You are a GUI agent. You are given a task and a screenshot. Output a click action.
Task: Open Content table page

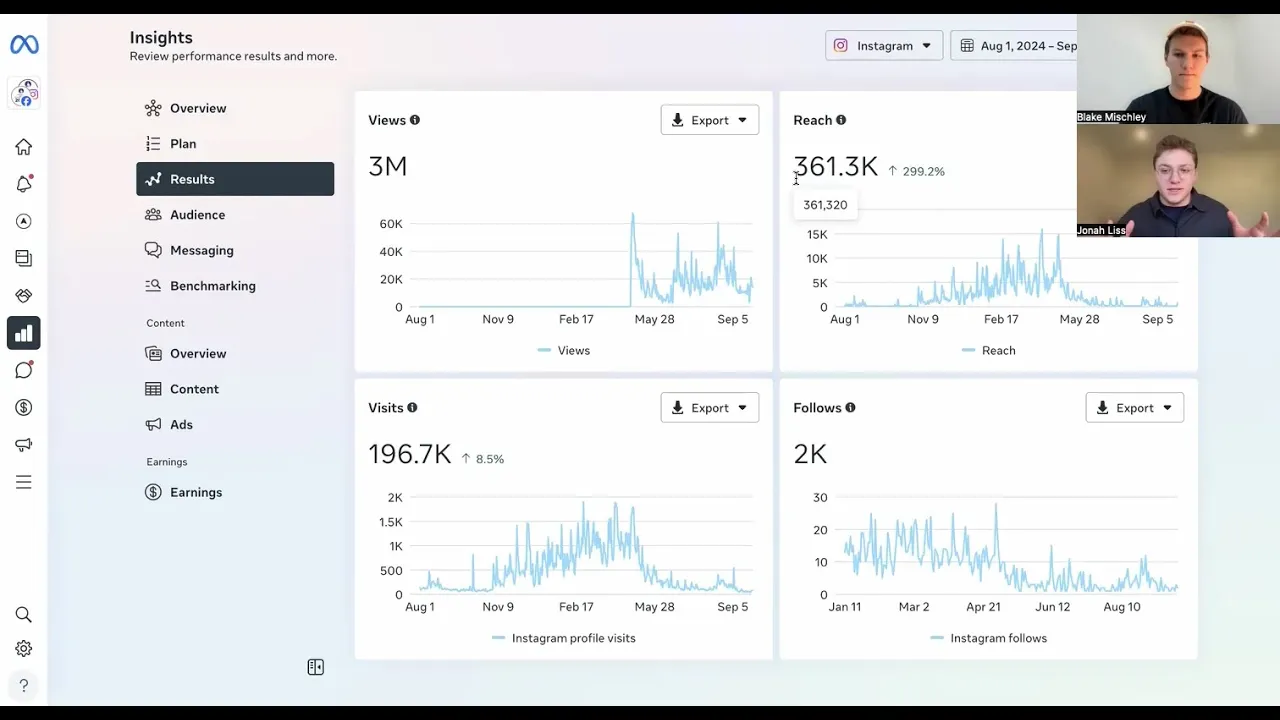pyautogui.click(x=235, y=389)
